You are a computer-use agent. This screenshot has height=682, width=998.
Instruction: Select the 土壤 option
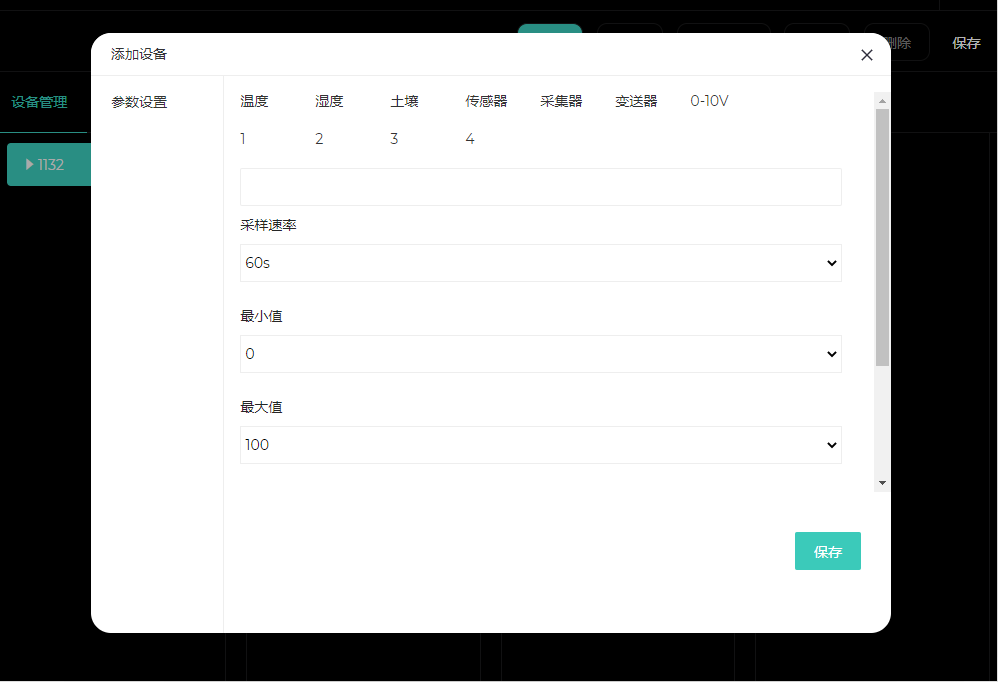click(404, 101)
